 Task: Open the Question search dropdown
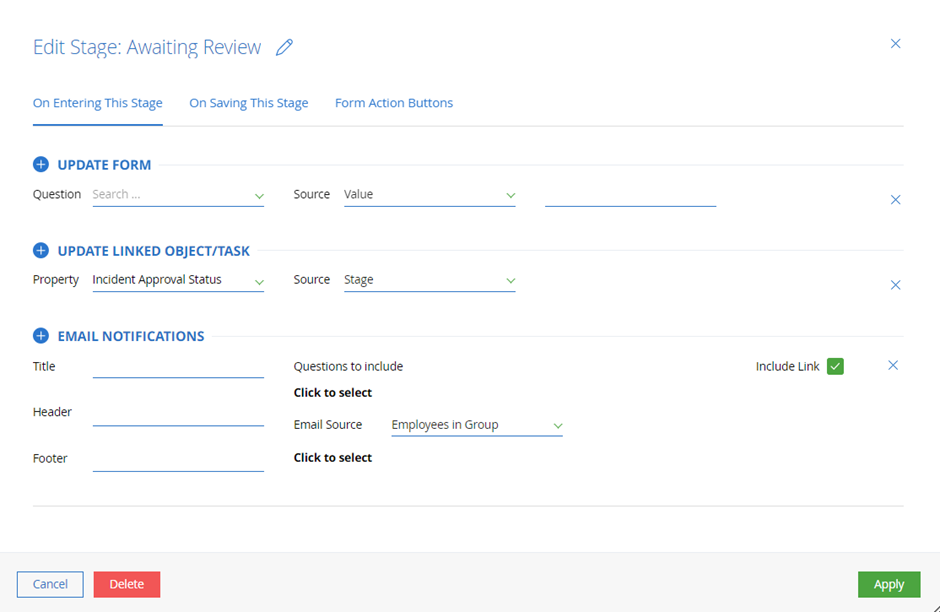click(178, 195)
